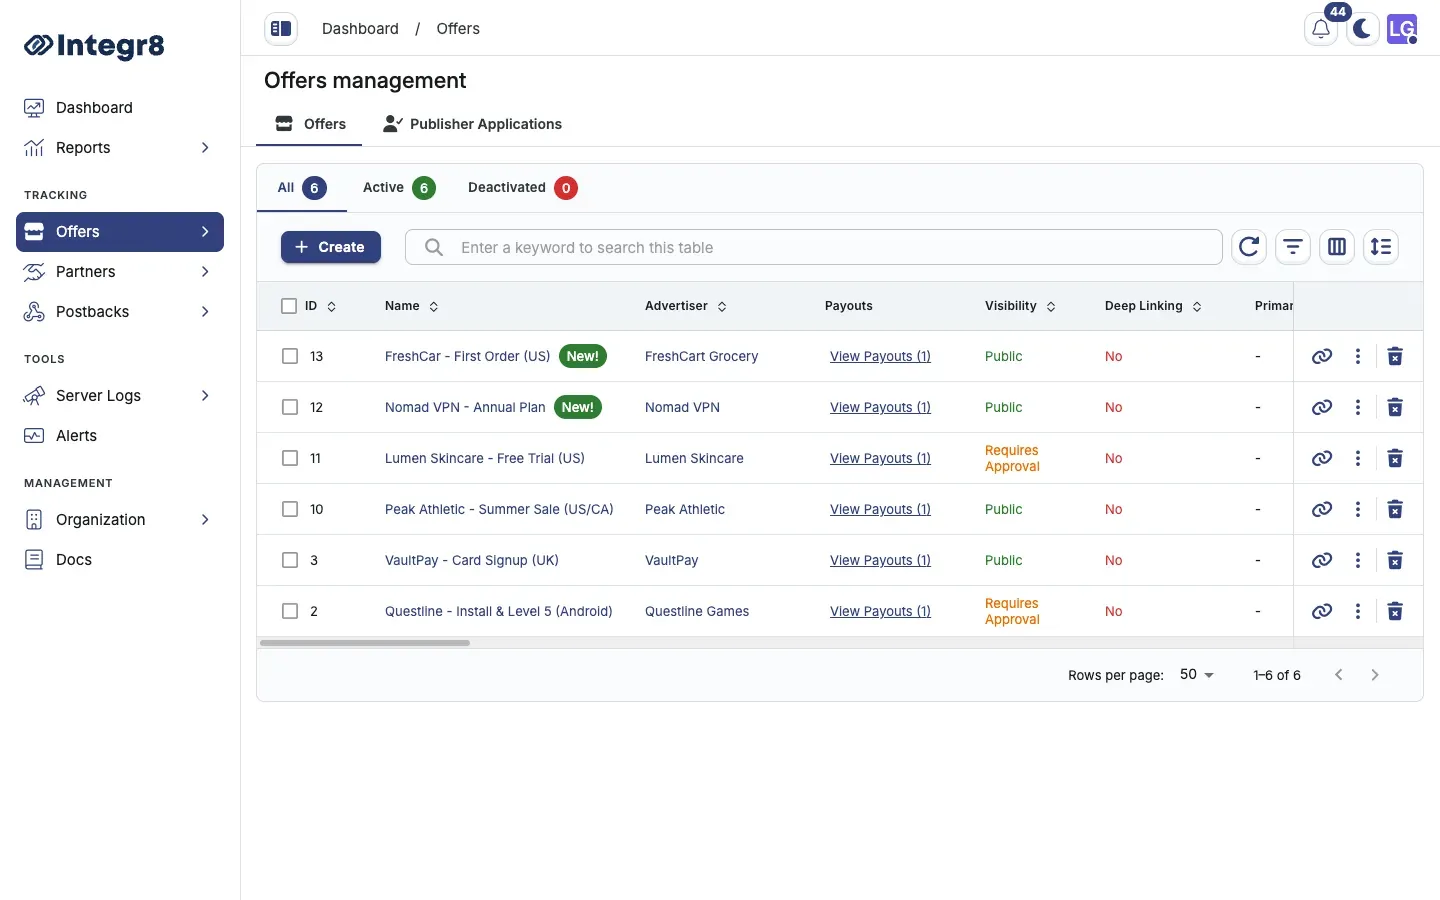Open the table filter icon

pos(1293,247)
